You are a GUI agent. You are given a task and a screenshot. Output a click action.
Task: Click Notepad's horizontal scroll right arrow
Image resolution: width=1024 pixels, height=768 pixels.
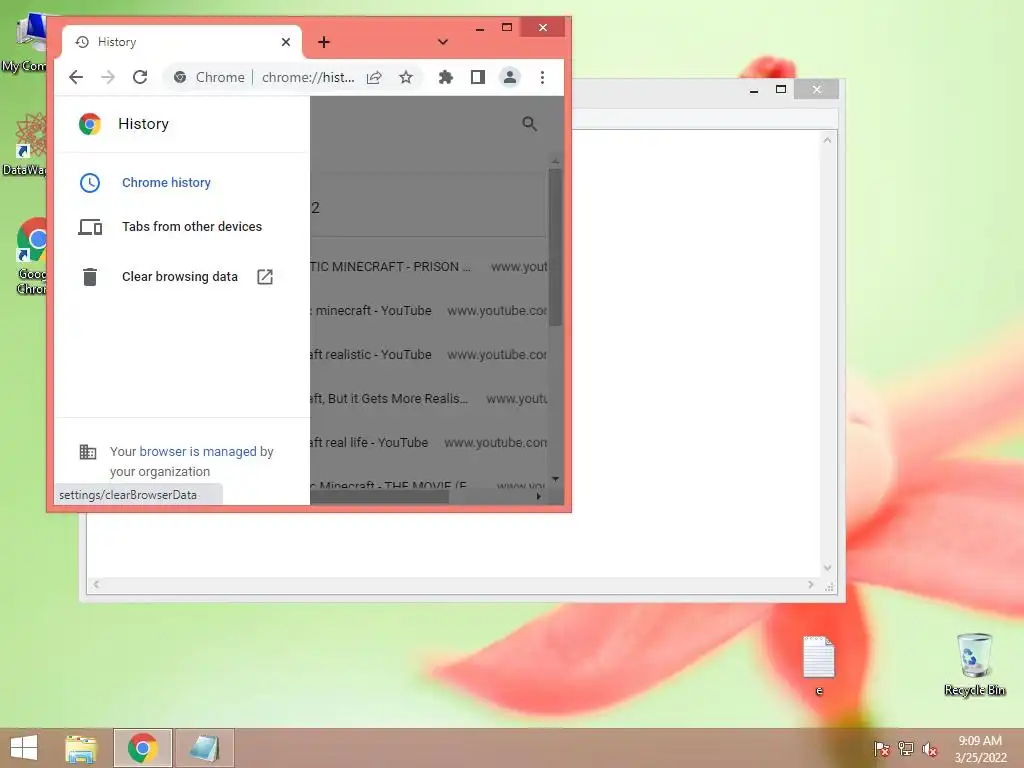[x=811, y=584]
